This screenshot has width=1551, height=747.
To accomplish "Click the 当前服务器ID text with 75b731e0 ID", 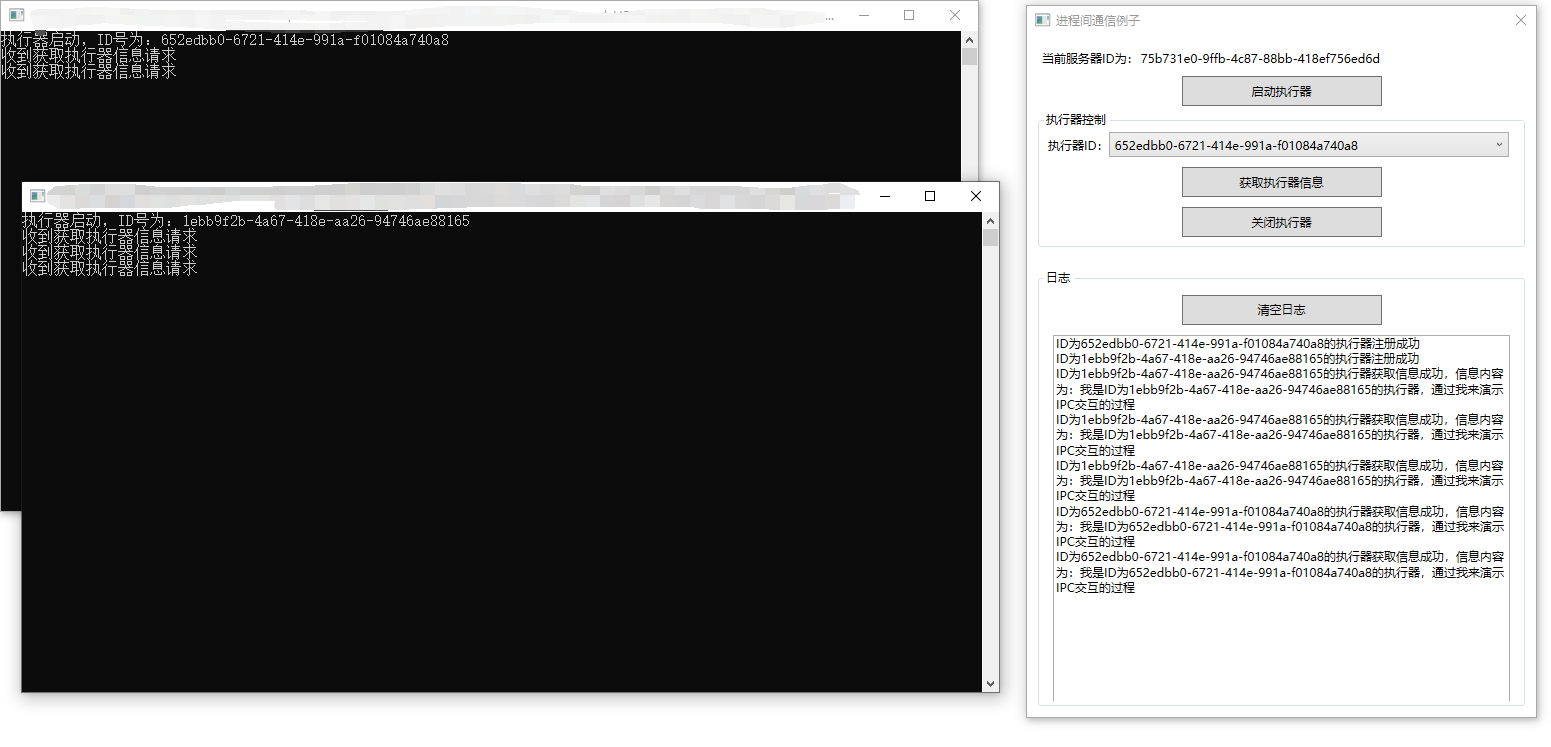I will 1211,58.
